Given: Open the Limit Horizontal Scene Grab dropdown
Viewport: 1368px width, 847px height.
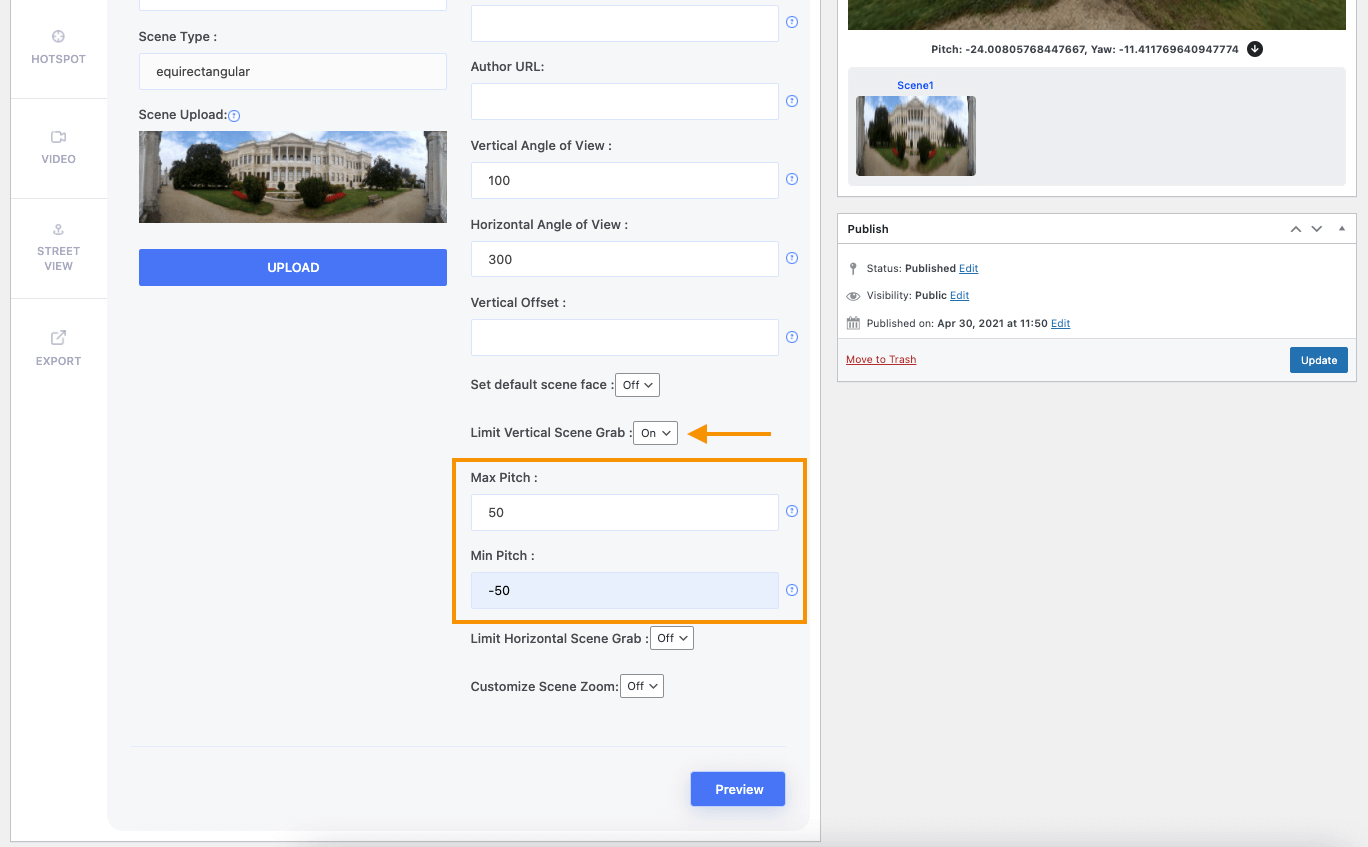Looking at the screenshot, I should pos(671,638).
